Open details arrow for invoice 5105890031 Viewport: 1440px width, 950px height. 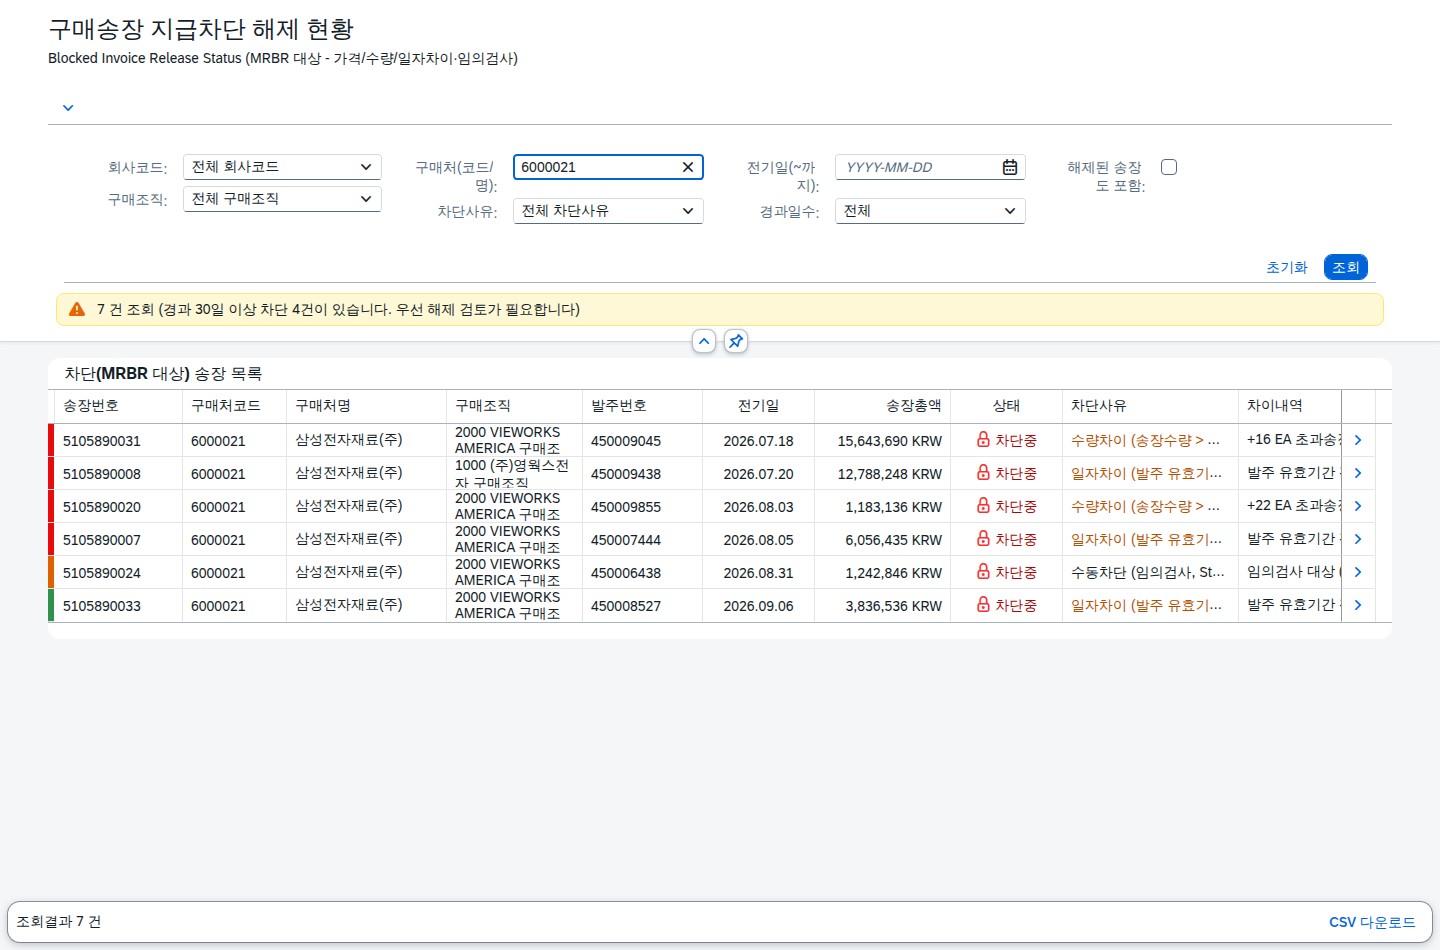click(1358, 440)
